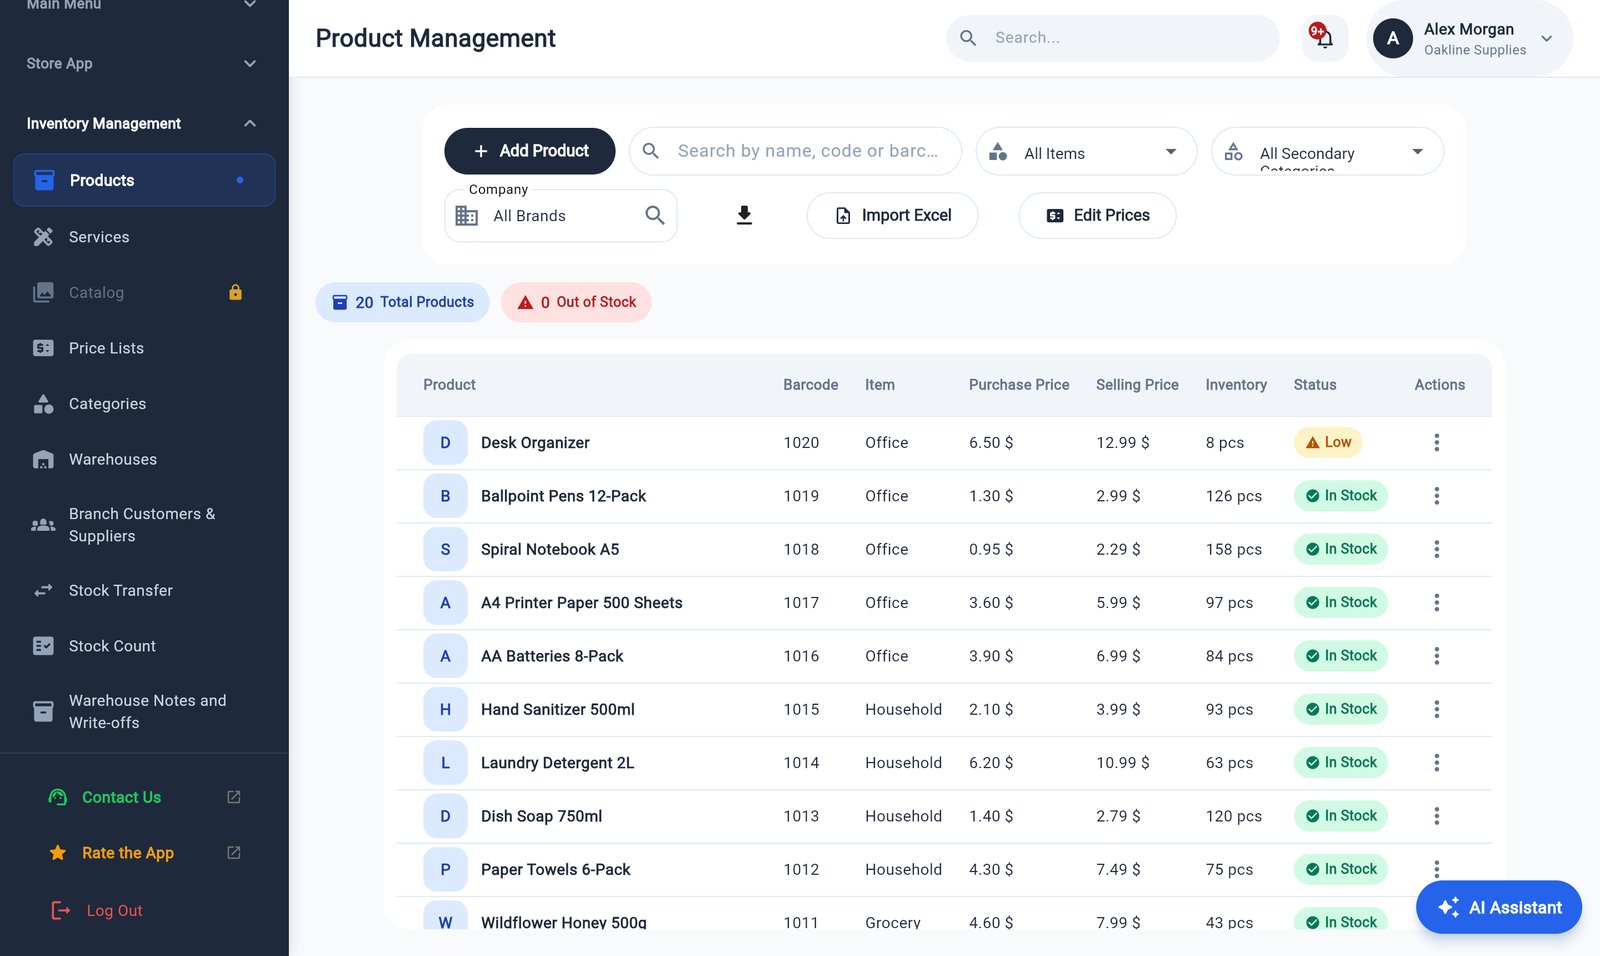Click the download icon beside All Brands
Image resolution: width=1600 pixels, height=956 pixels.
(x=744, y=215)
